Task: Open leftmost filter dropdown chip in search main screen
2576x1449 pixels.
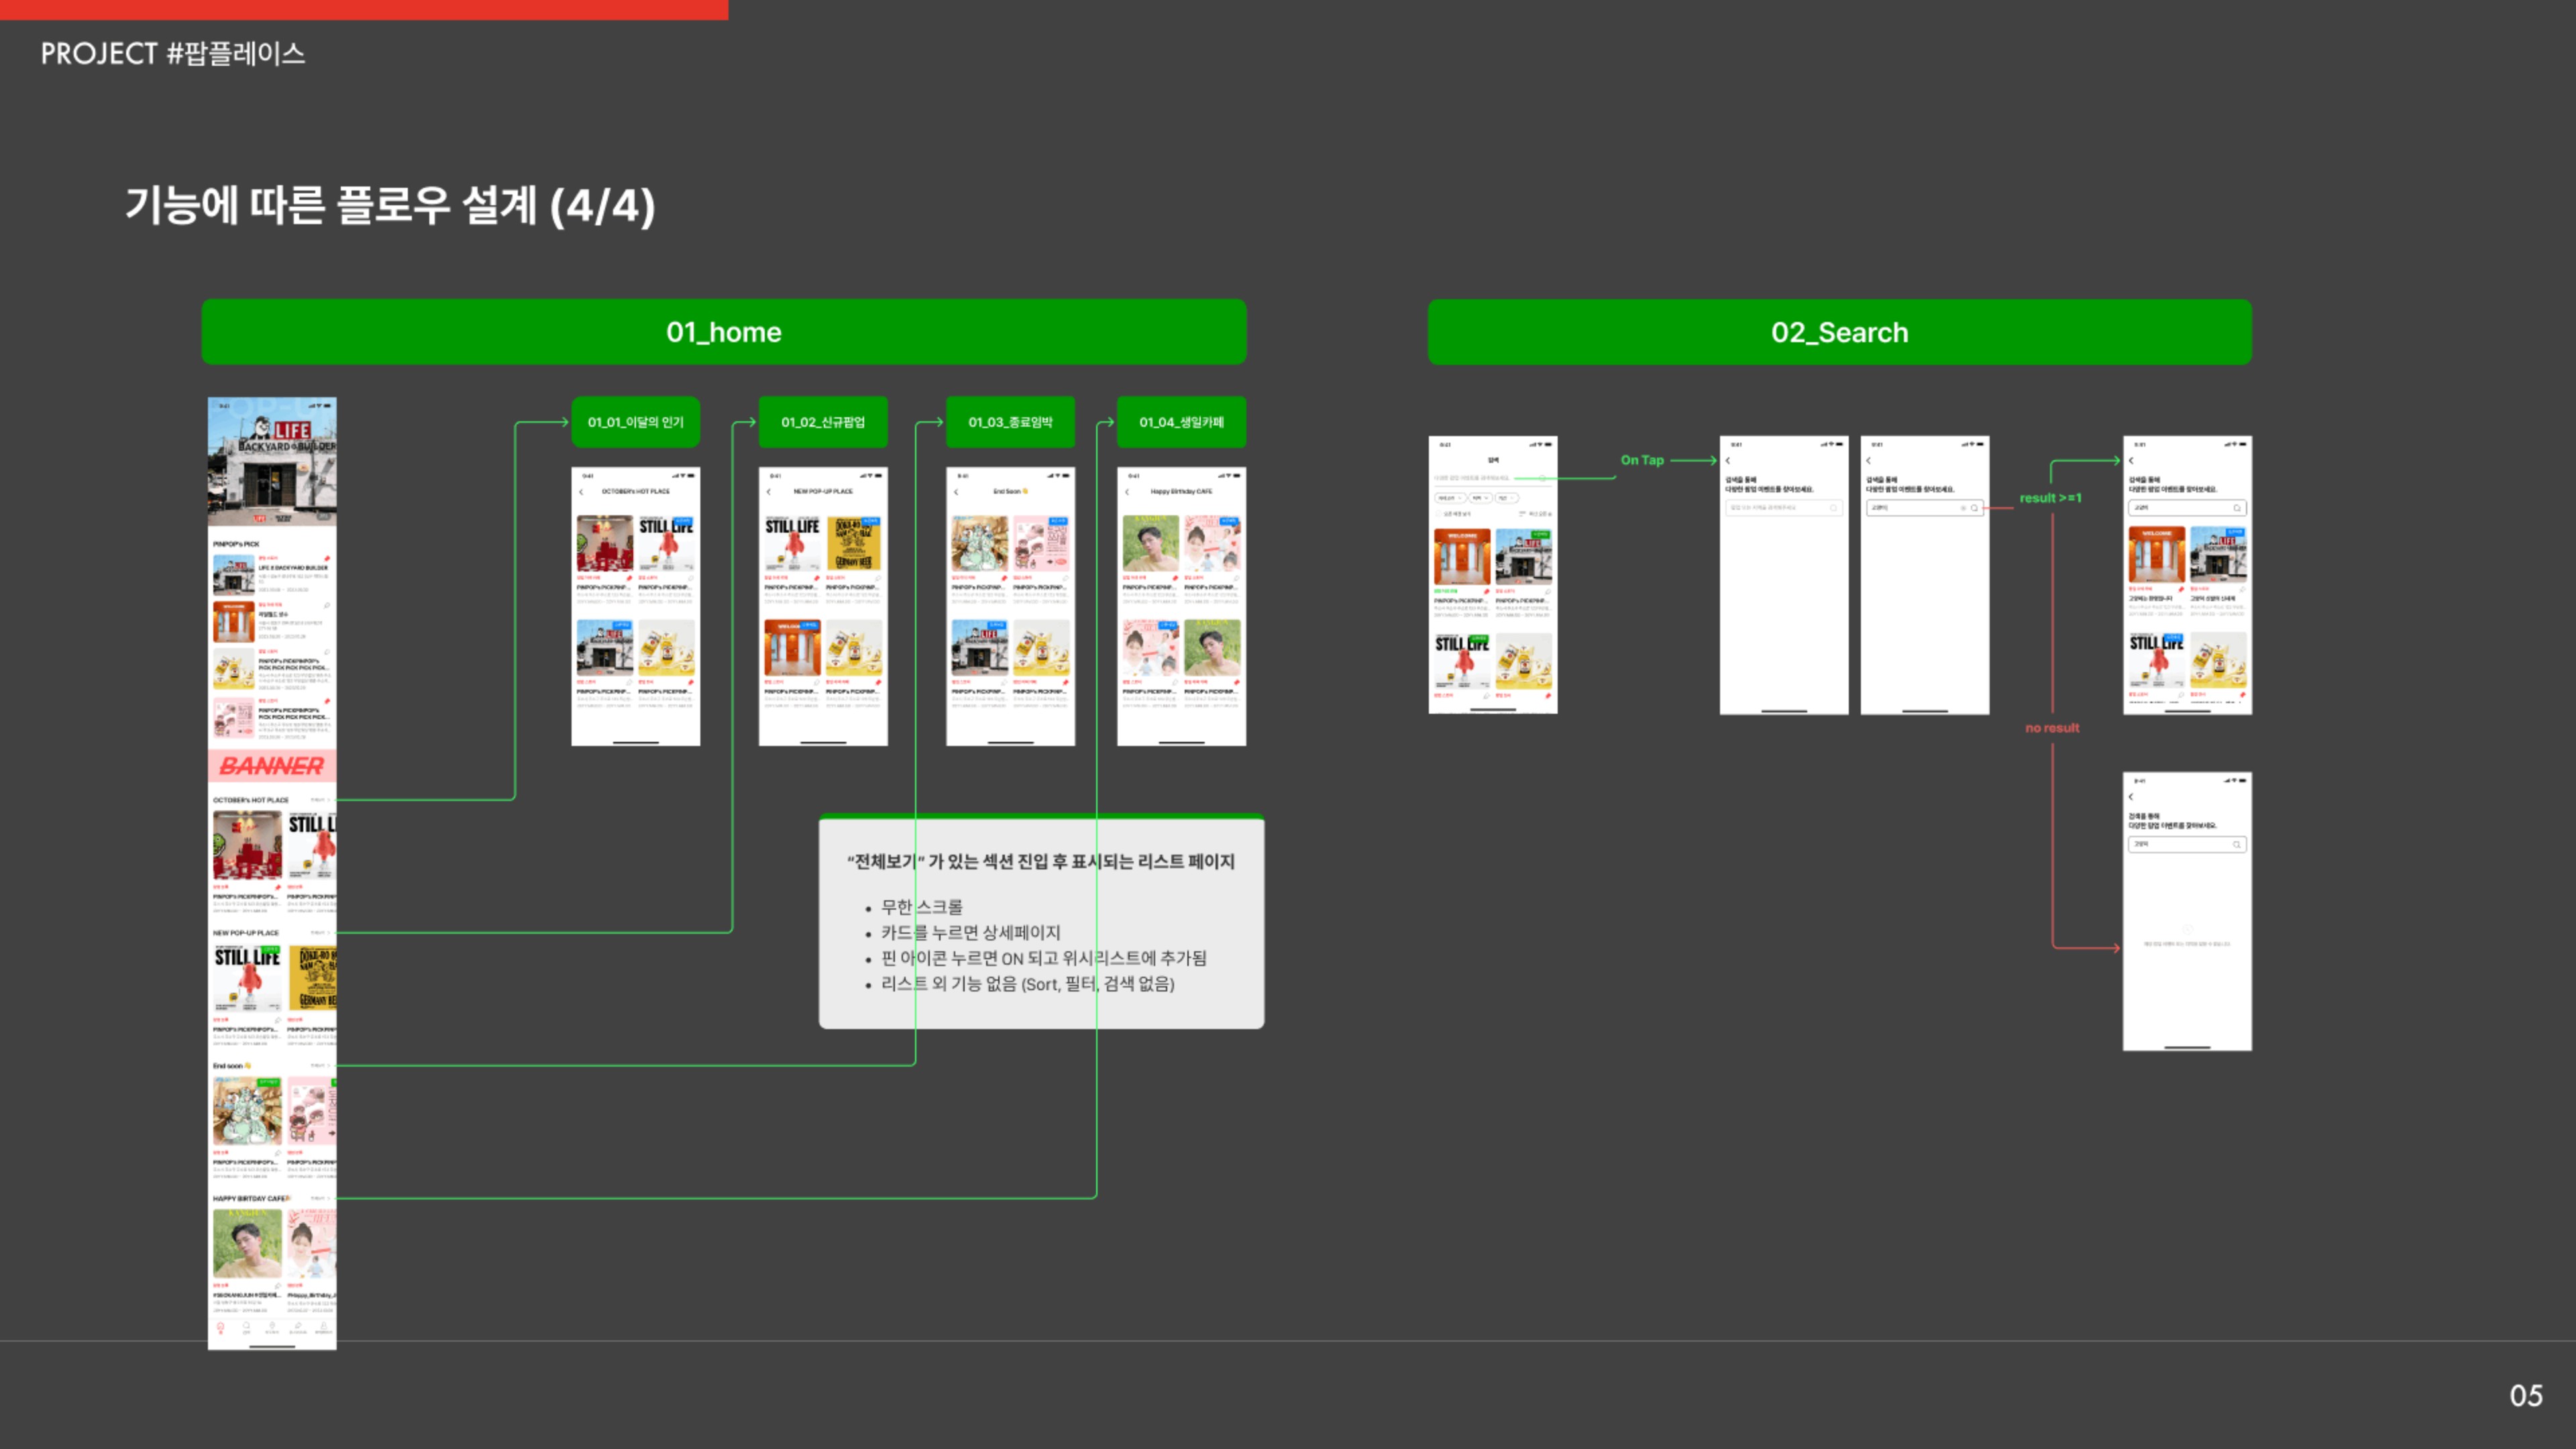Action: [x=1450, y=498]
